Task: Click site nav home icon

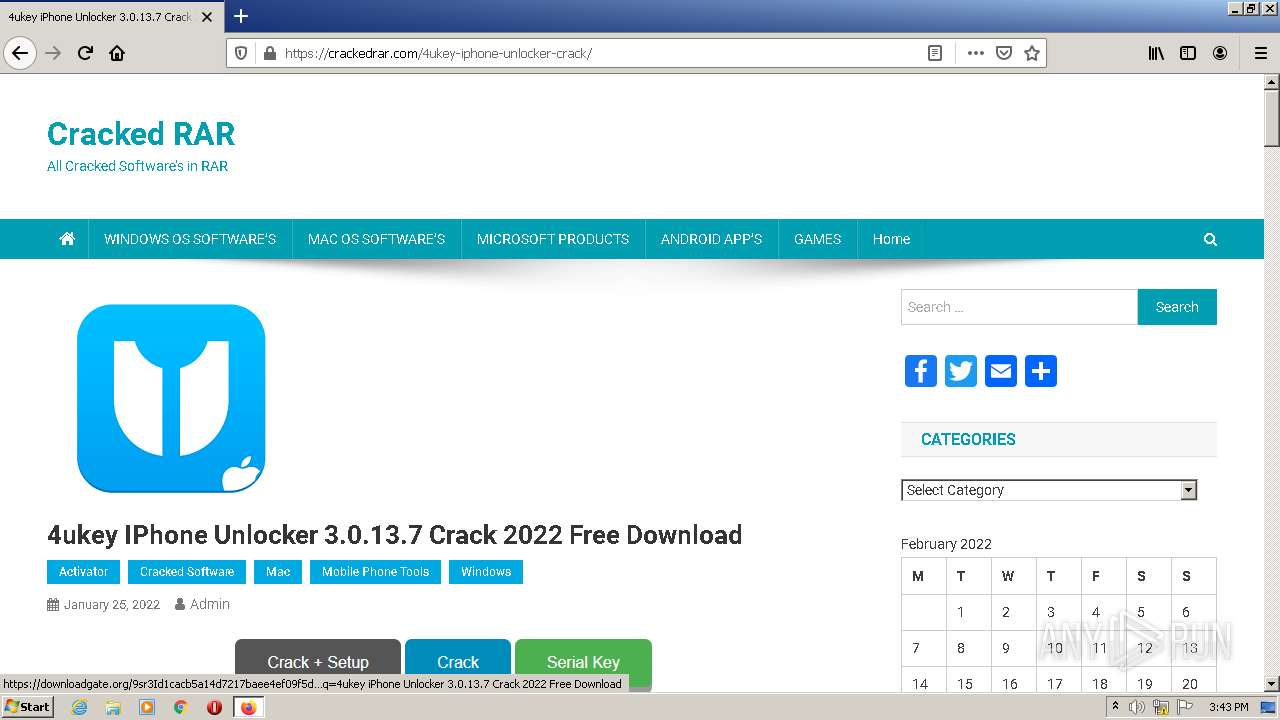Action: 67,239
